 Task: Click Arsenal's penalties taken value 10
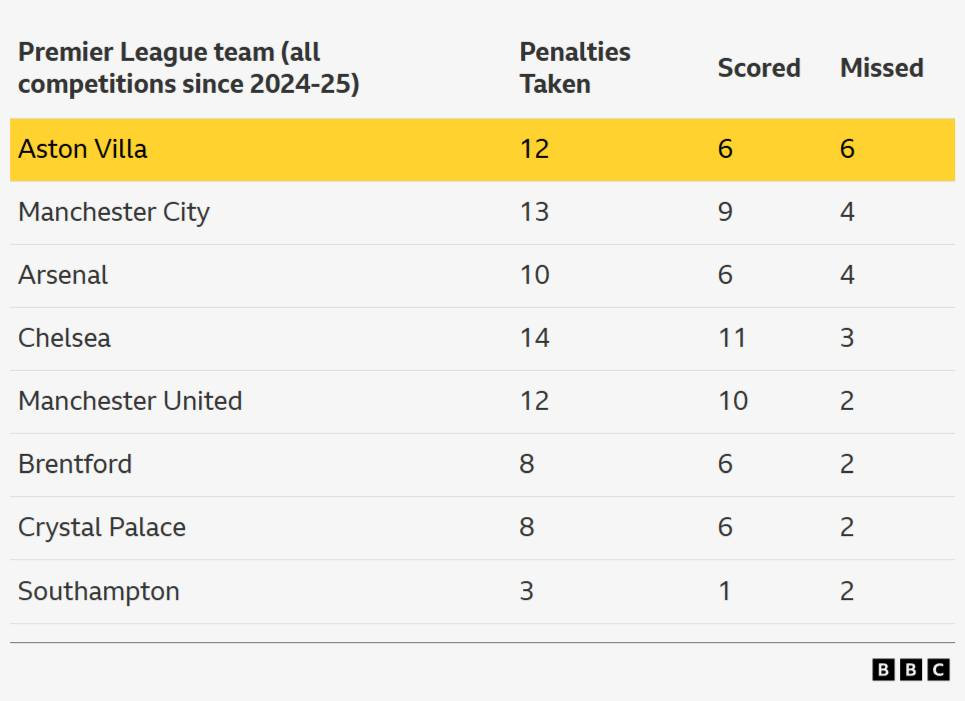pyautogui.click(x=534, y=275)
